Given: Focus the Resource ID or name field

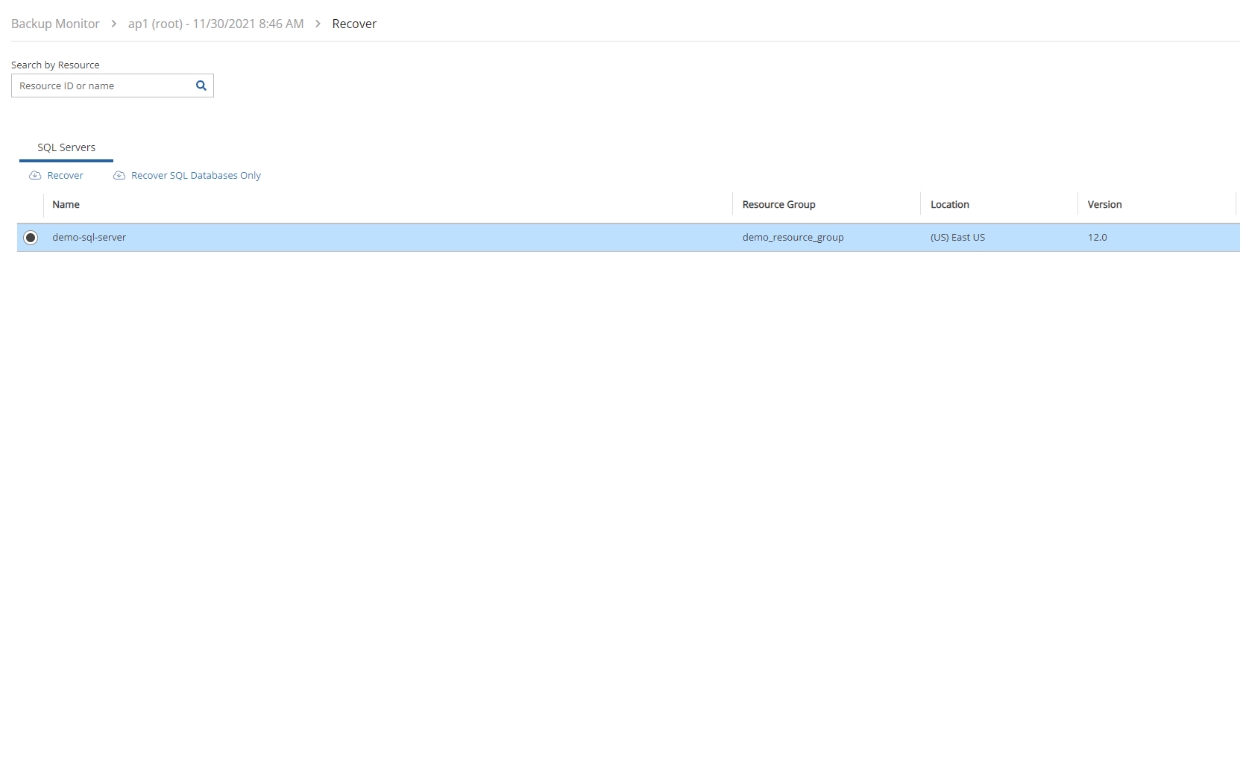Looking at the screenshot, I should click(103, 86).
